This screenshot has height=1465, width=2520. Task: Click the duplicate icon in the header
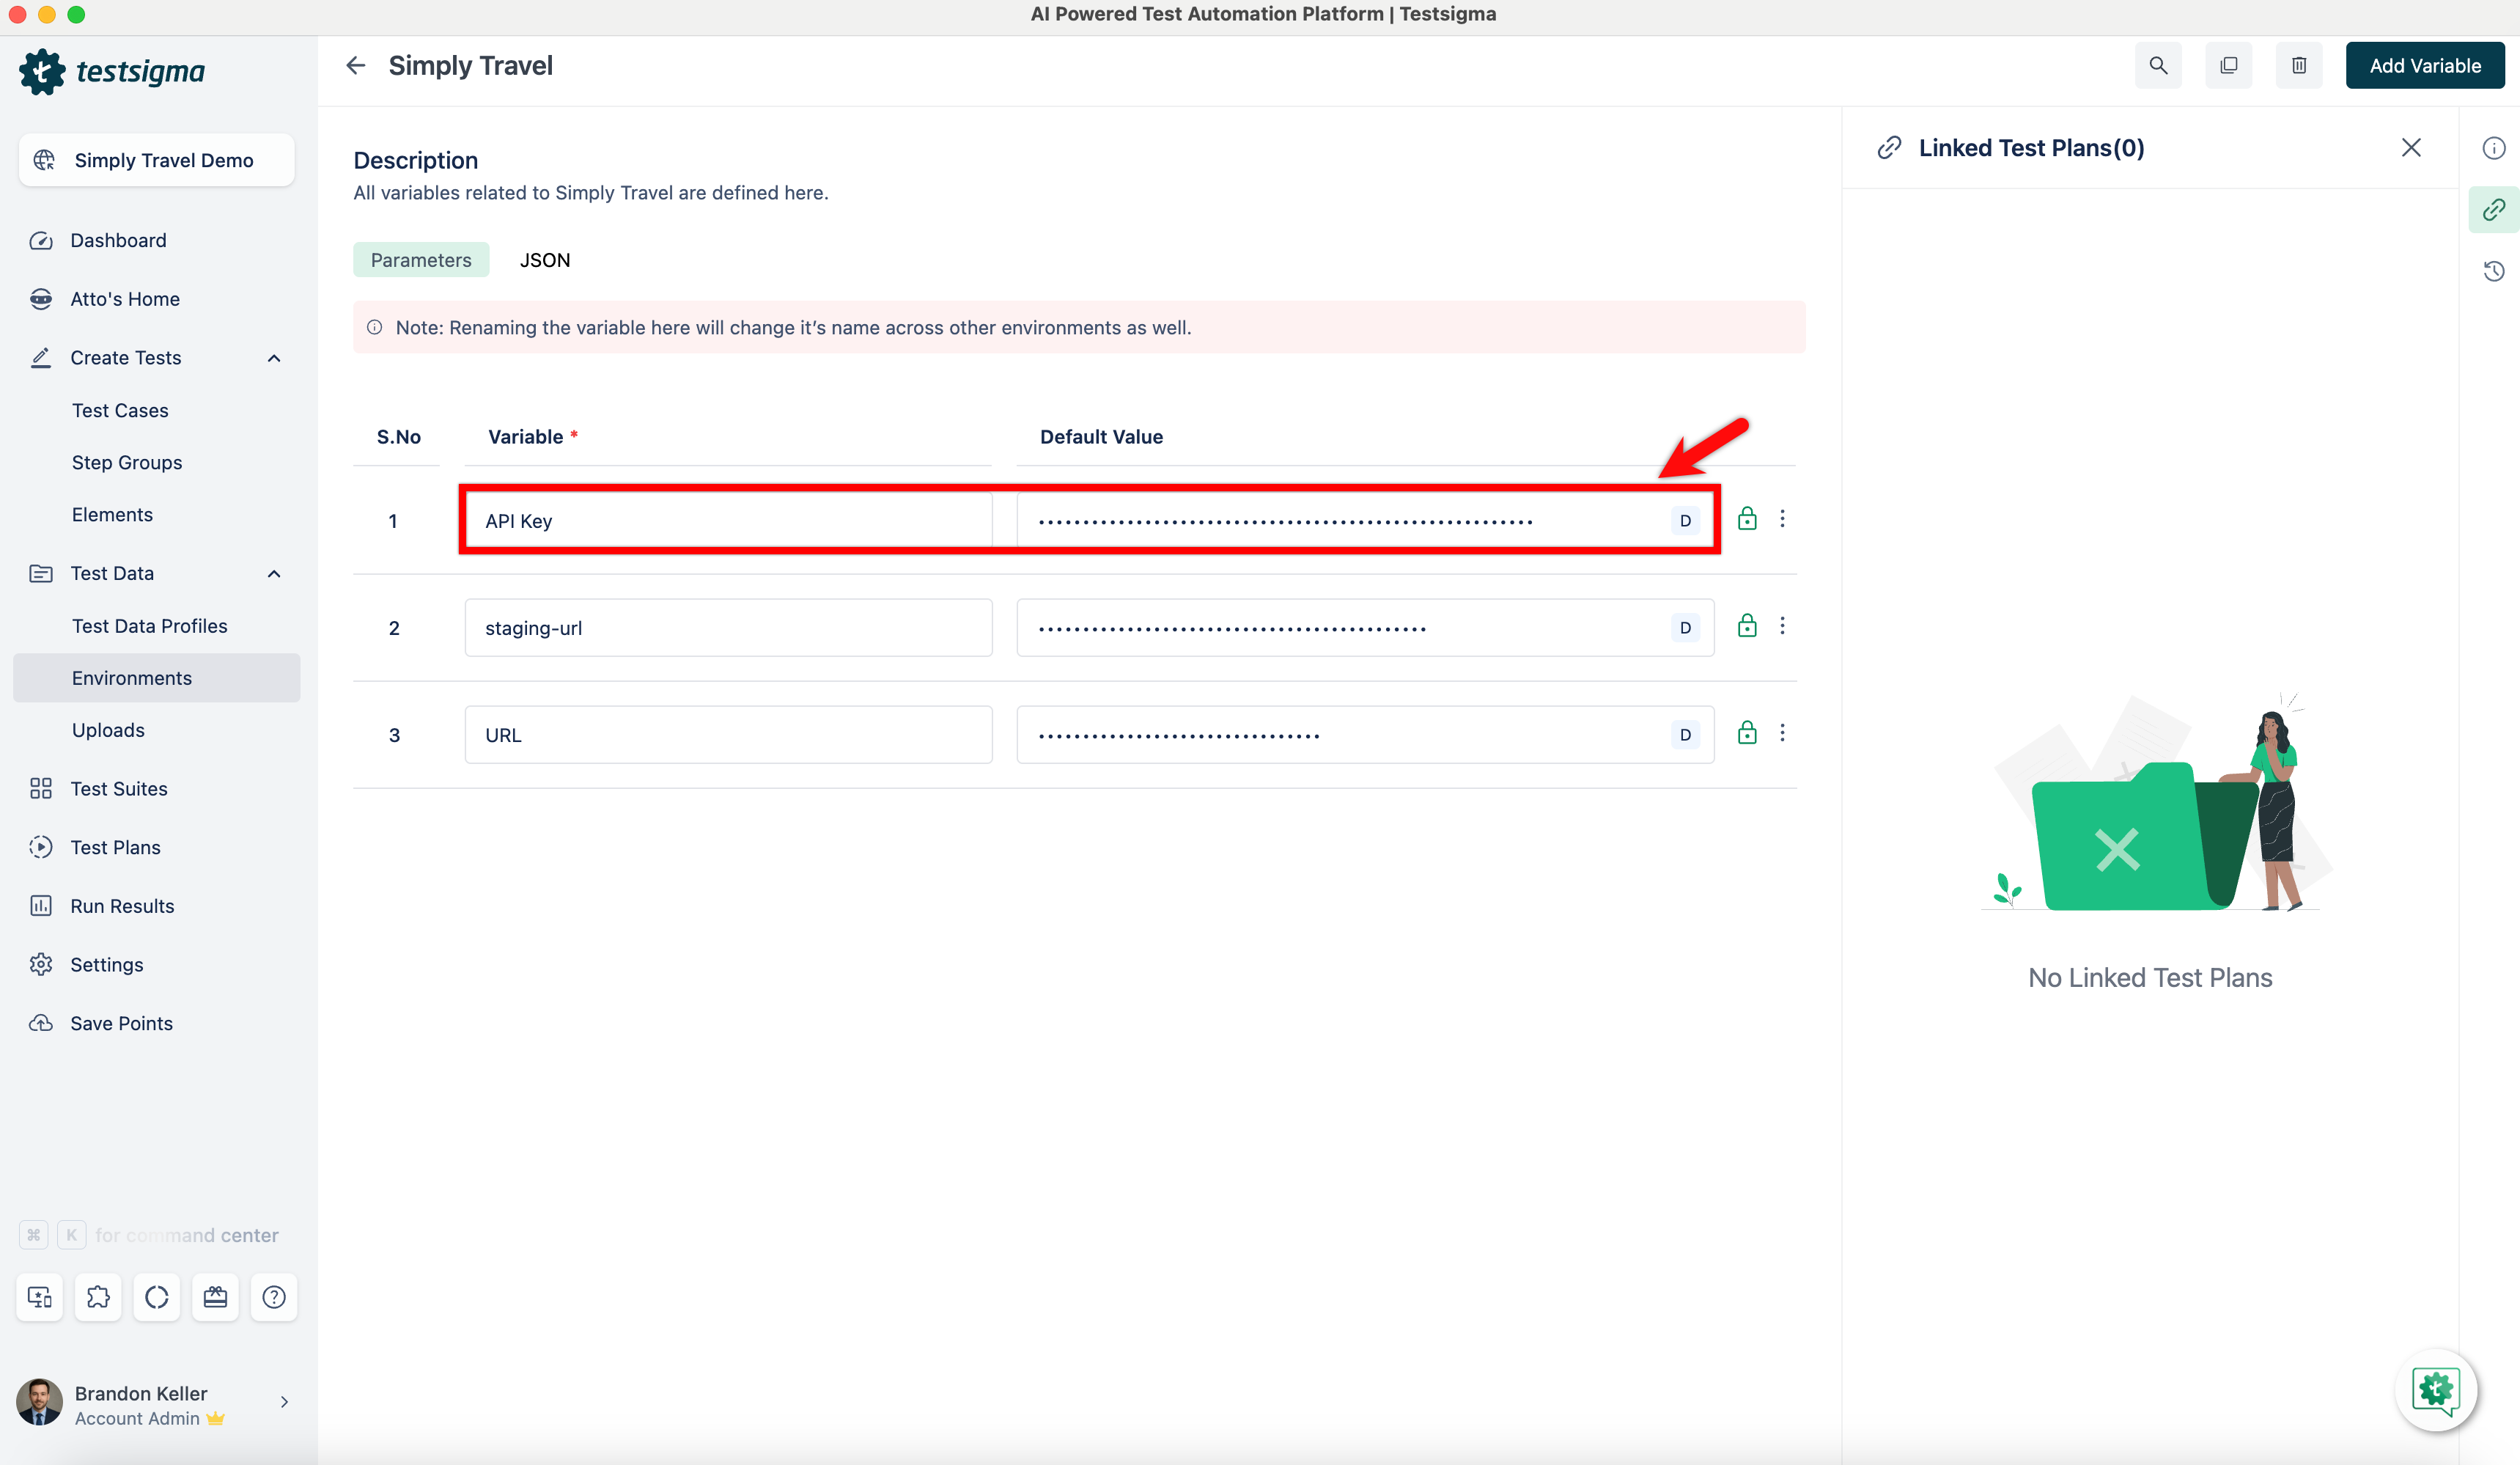coord(2228,65)
